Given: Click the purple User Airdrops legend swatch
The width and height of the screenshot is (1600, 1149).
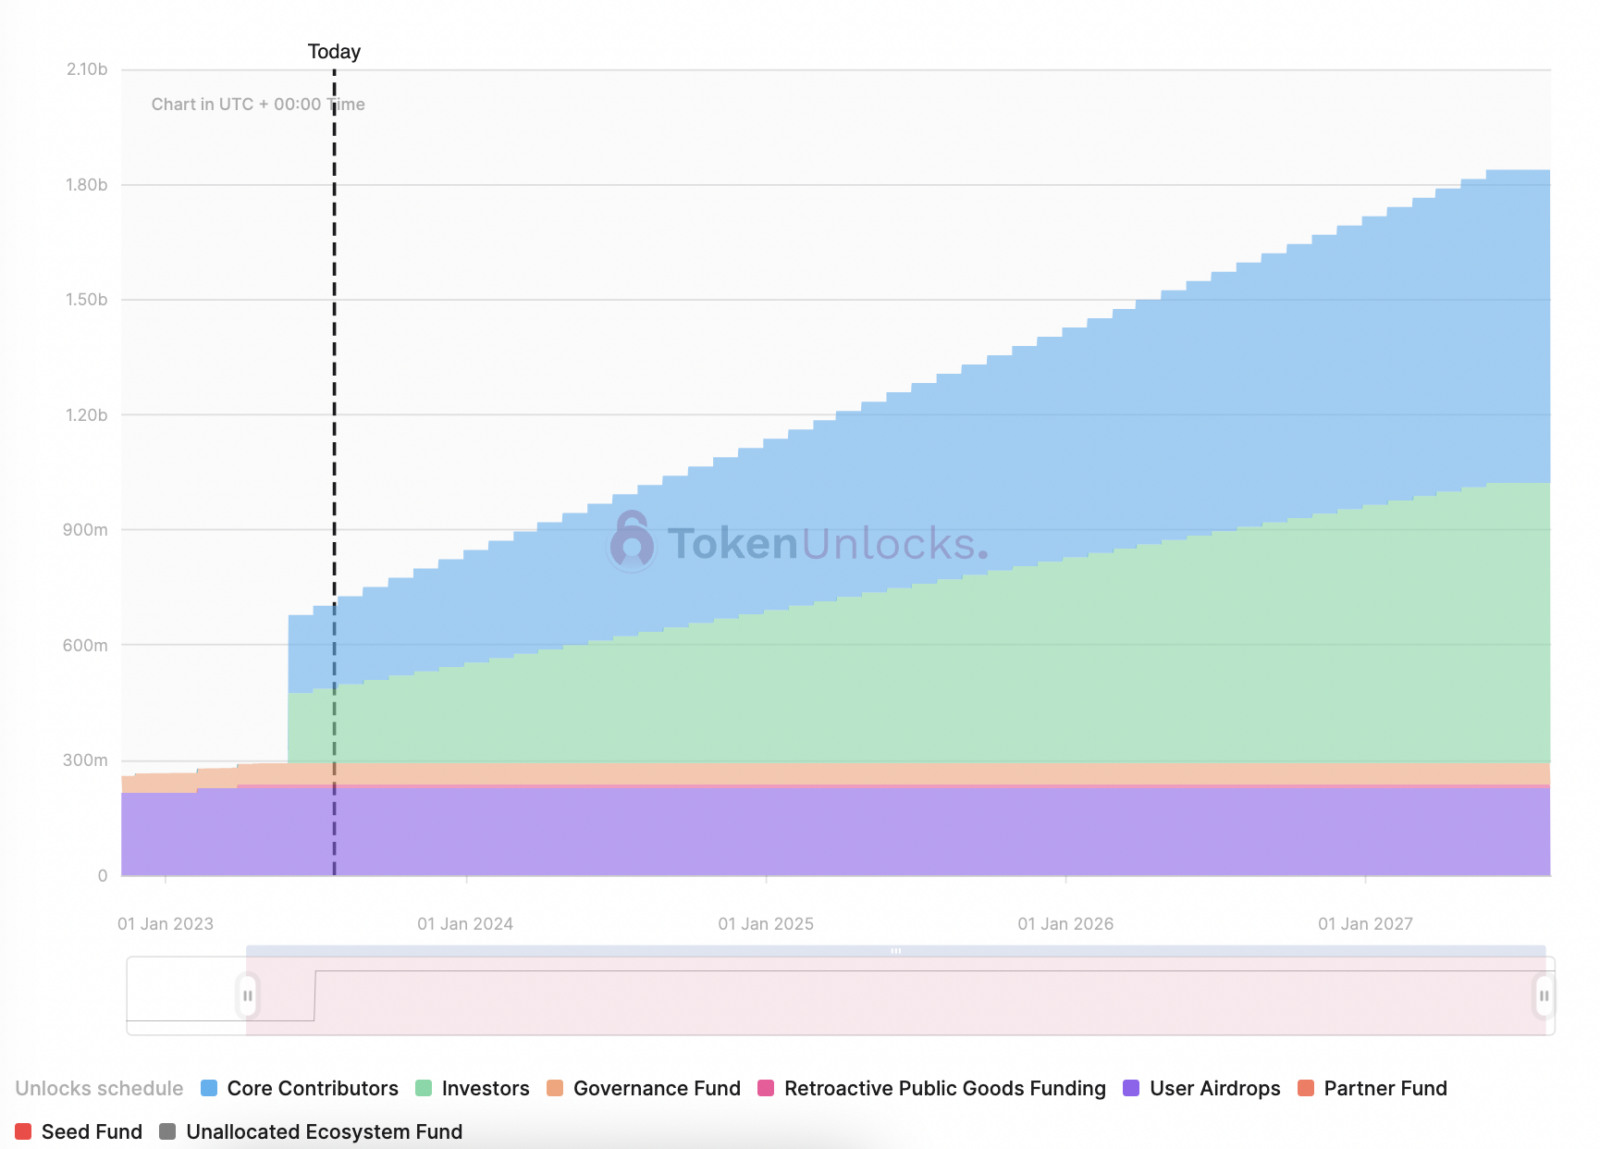Looking at the screenshot, I should coord(1129,1088).
